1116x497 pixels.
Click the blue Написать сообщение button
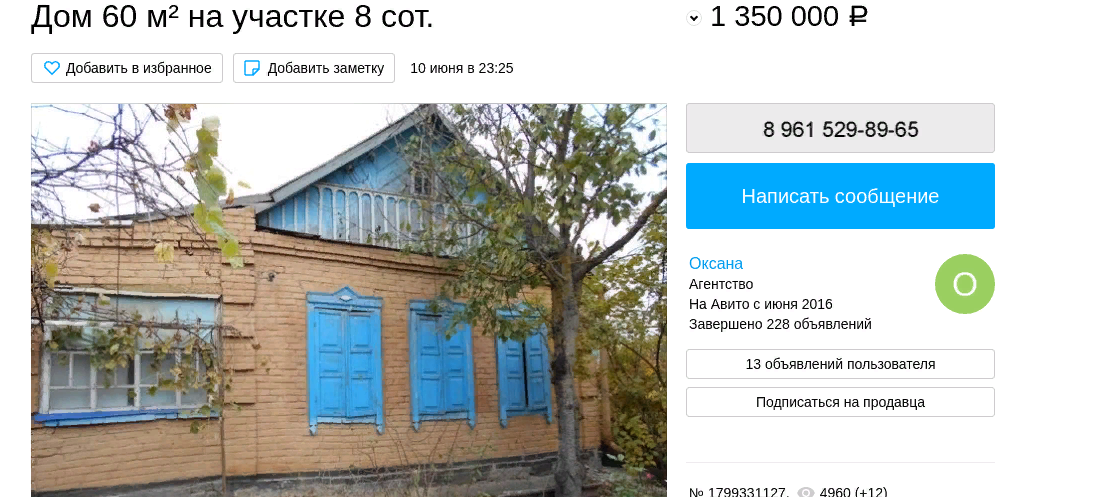click(x=840, y=196)
